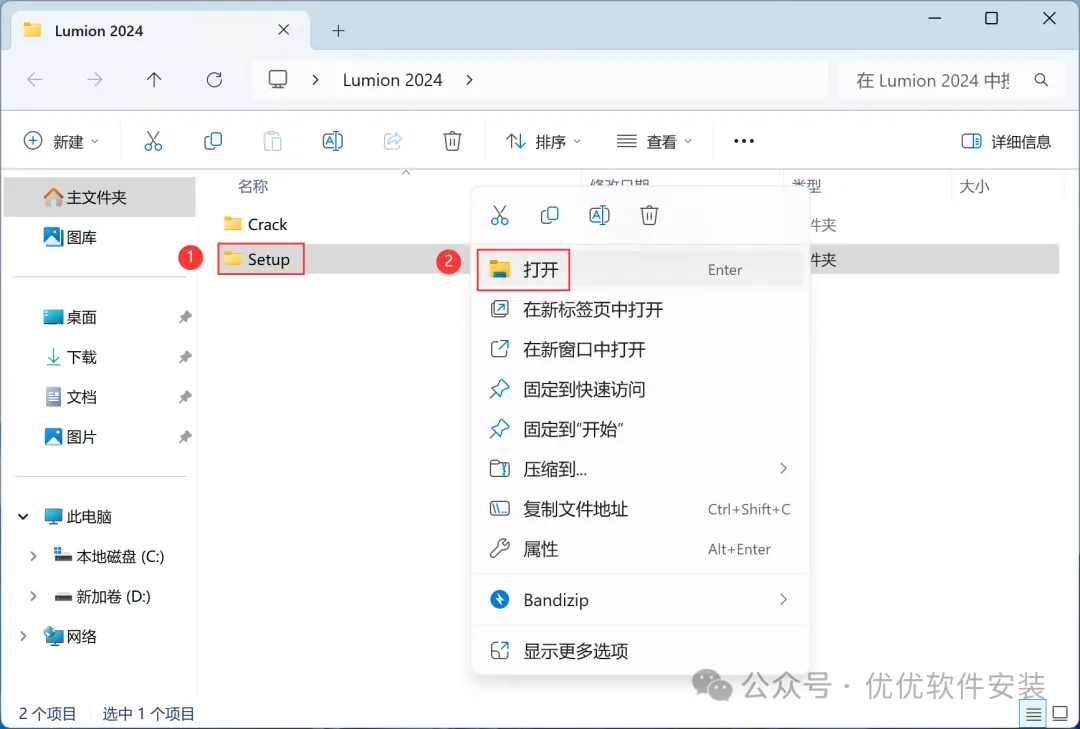Choose 显示更多选项
The width and height of the screenshot is (1080, 729).
click(x=639, y=651)
